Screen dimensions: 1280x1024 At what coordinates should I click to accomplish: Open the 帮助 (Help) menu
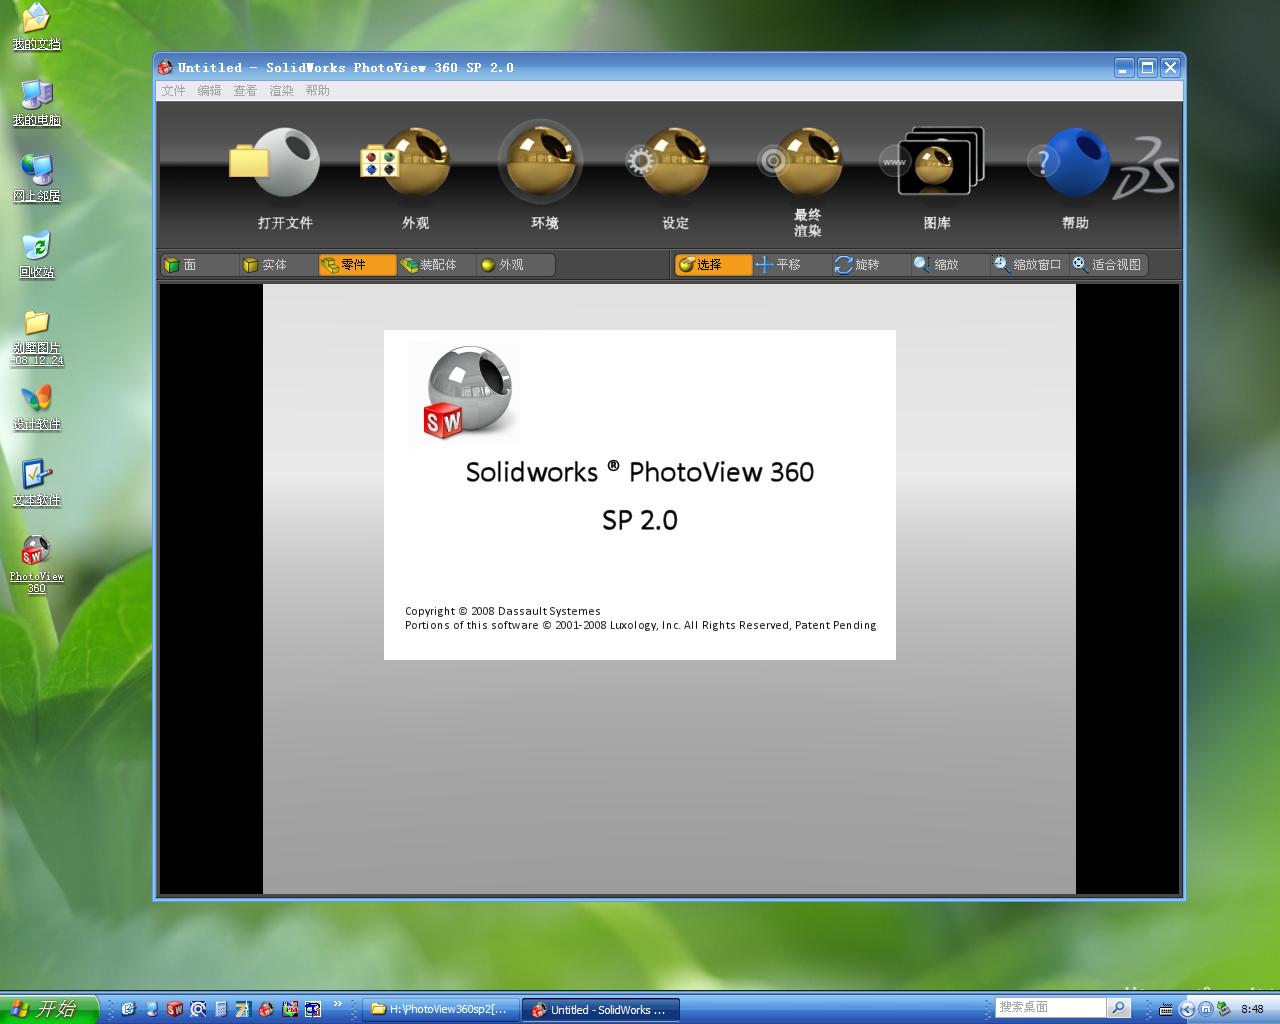(318, 91)
